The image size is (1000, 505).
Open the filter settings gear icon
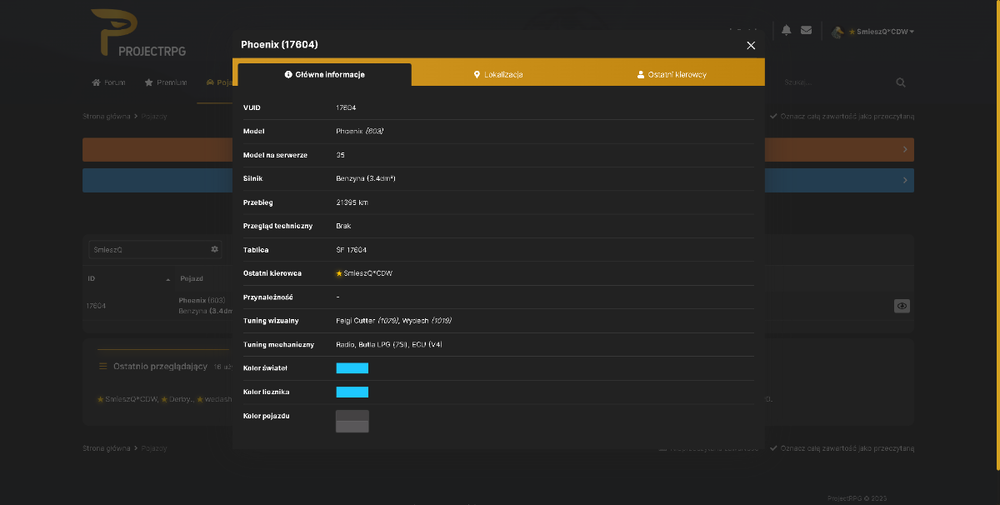coord(215,249)
